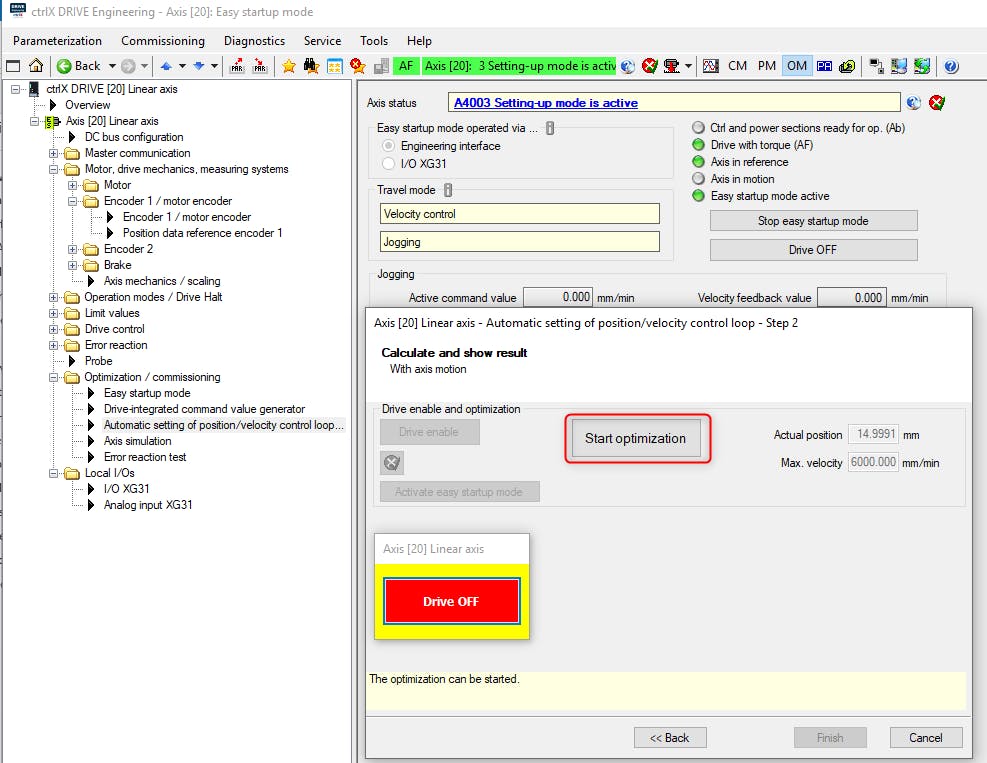Open the dropdown next to blue down arrow
This screenshot has height=763, width=987.
point(215,65)
